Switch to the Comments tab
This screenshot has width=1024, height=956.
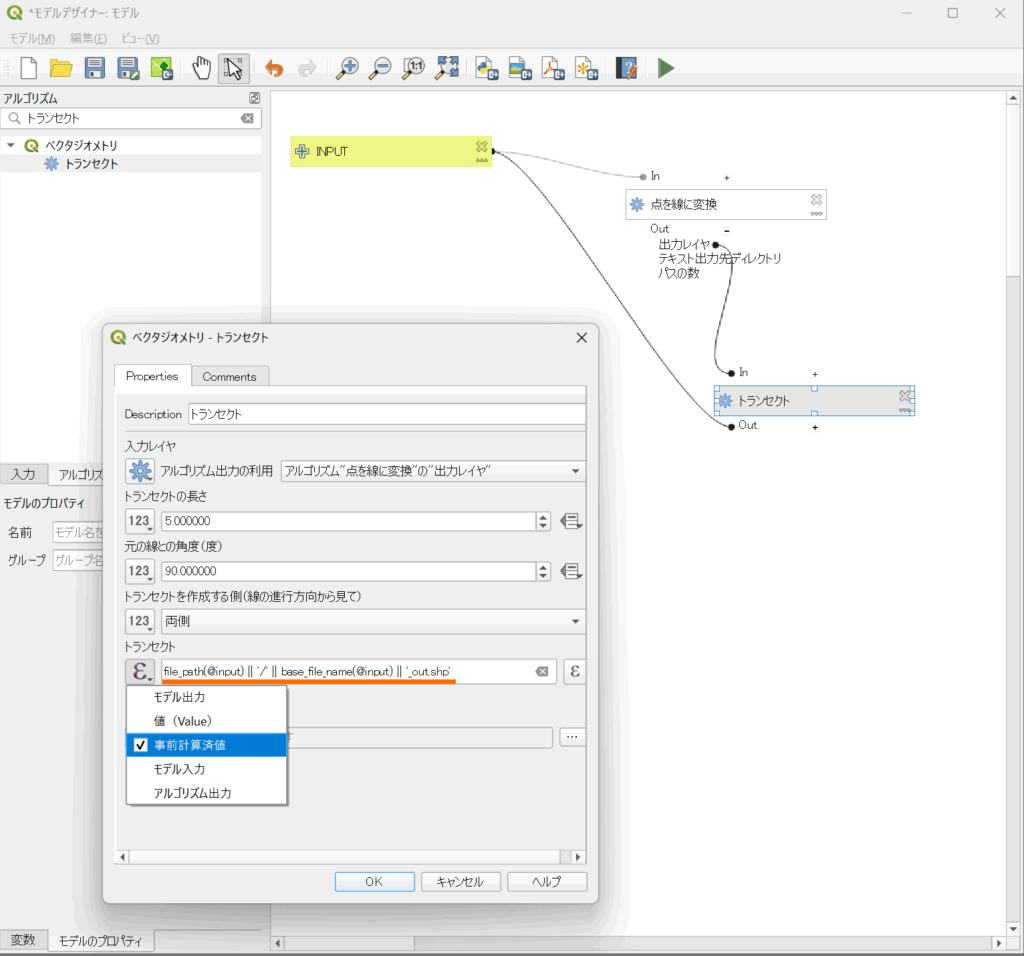pos(229,377)
